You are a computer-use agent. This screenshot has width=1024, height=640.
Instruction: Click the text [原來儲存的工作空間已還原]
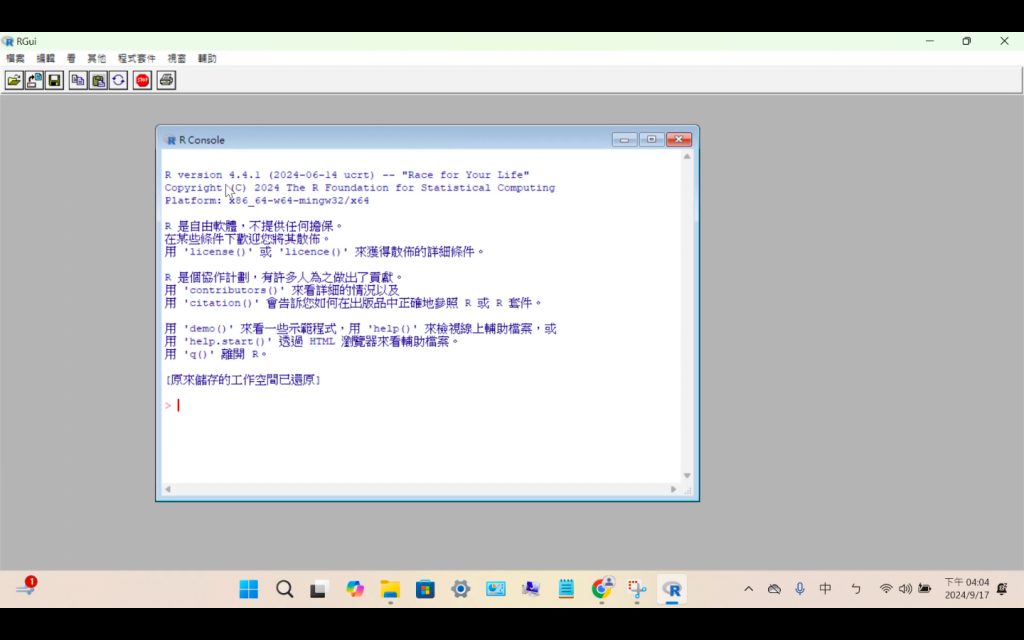[x=243, y=380]
